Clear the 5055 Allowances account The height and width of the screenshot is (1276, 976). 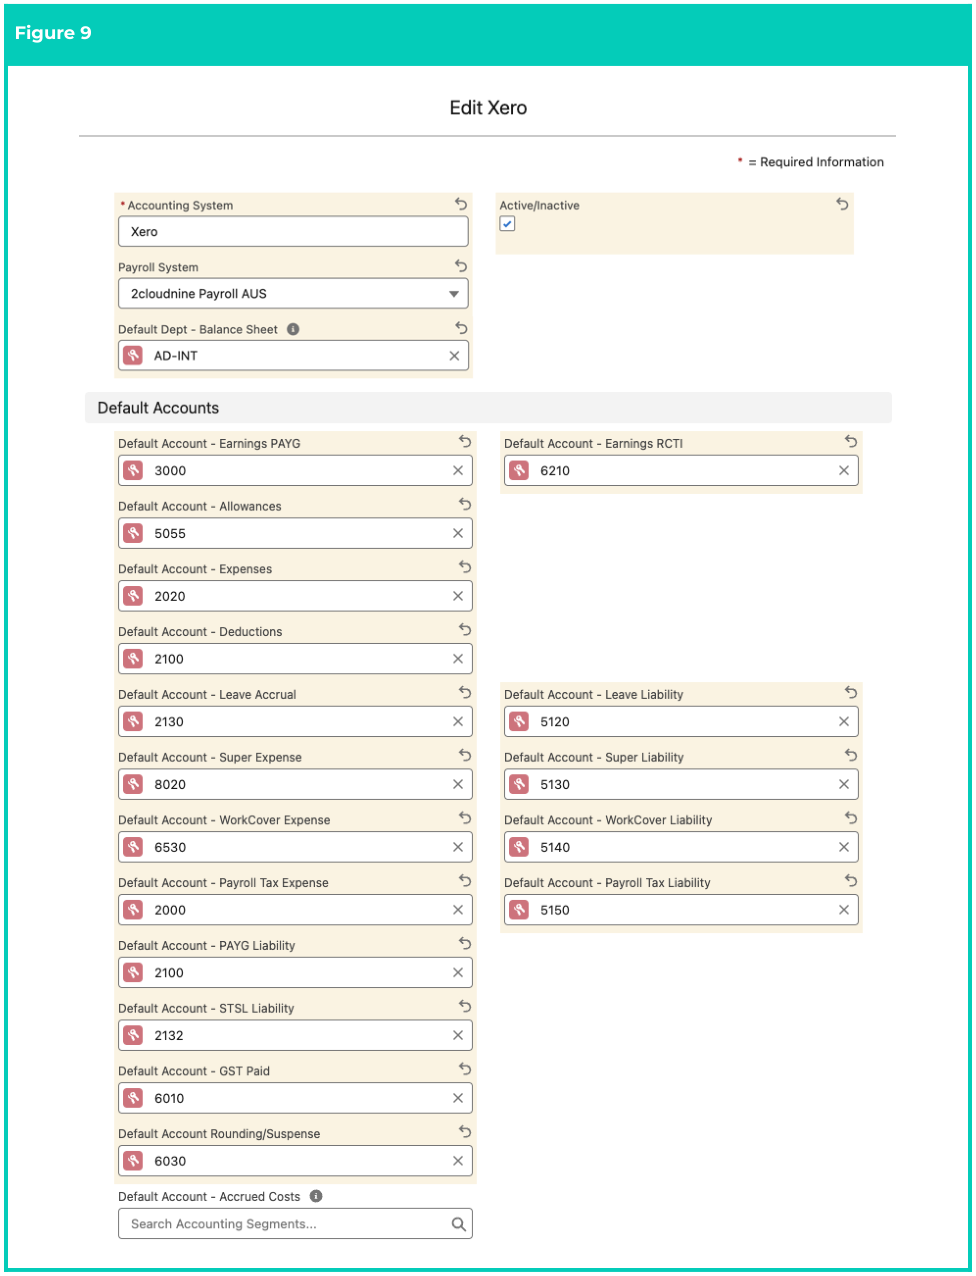coord(458,534)
